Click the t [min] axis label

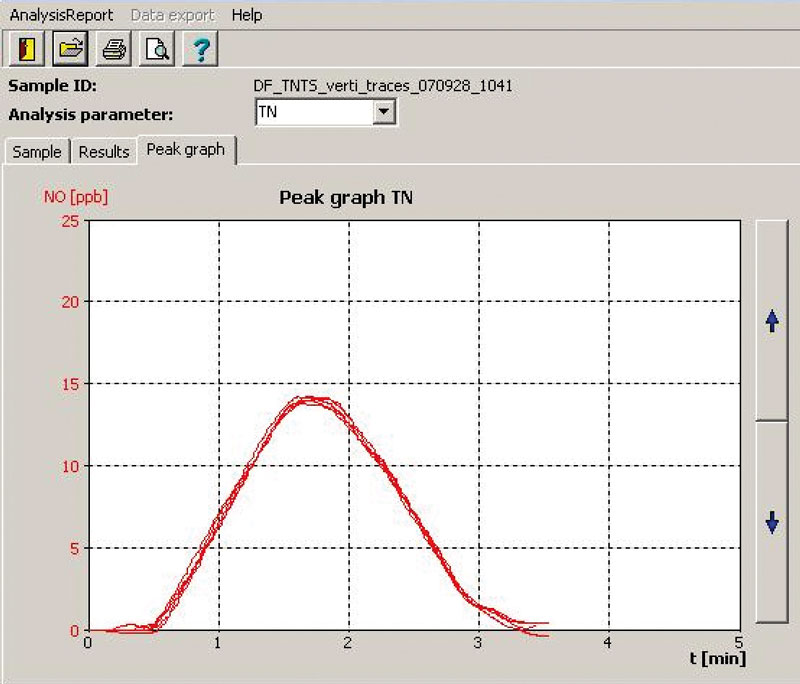click(x=718, y=658)
